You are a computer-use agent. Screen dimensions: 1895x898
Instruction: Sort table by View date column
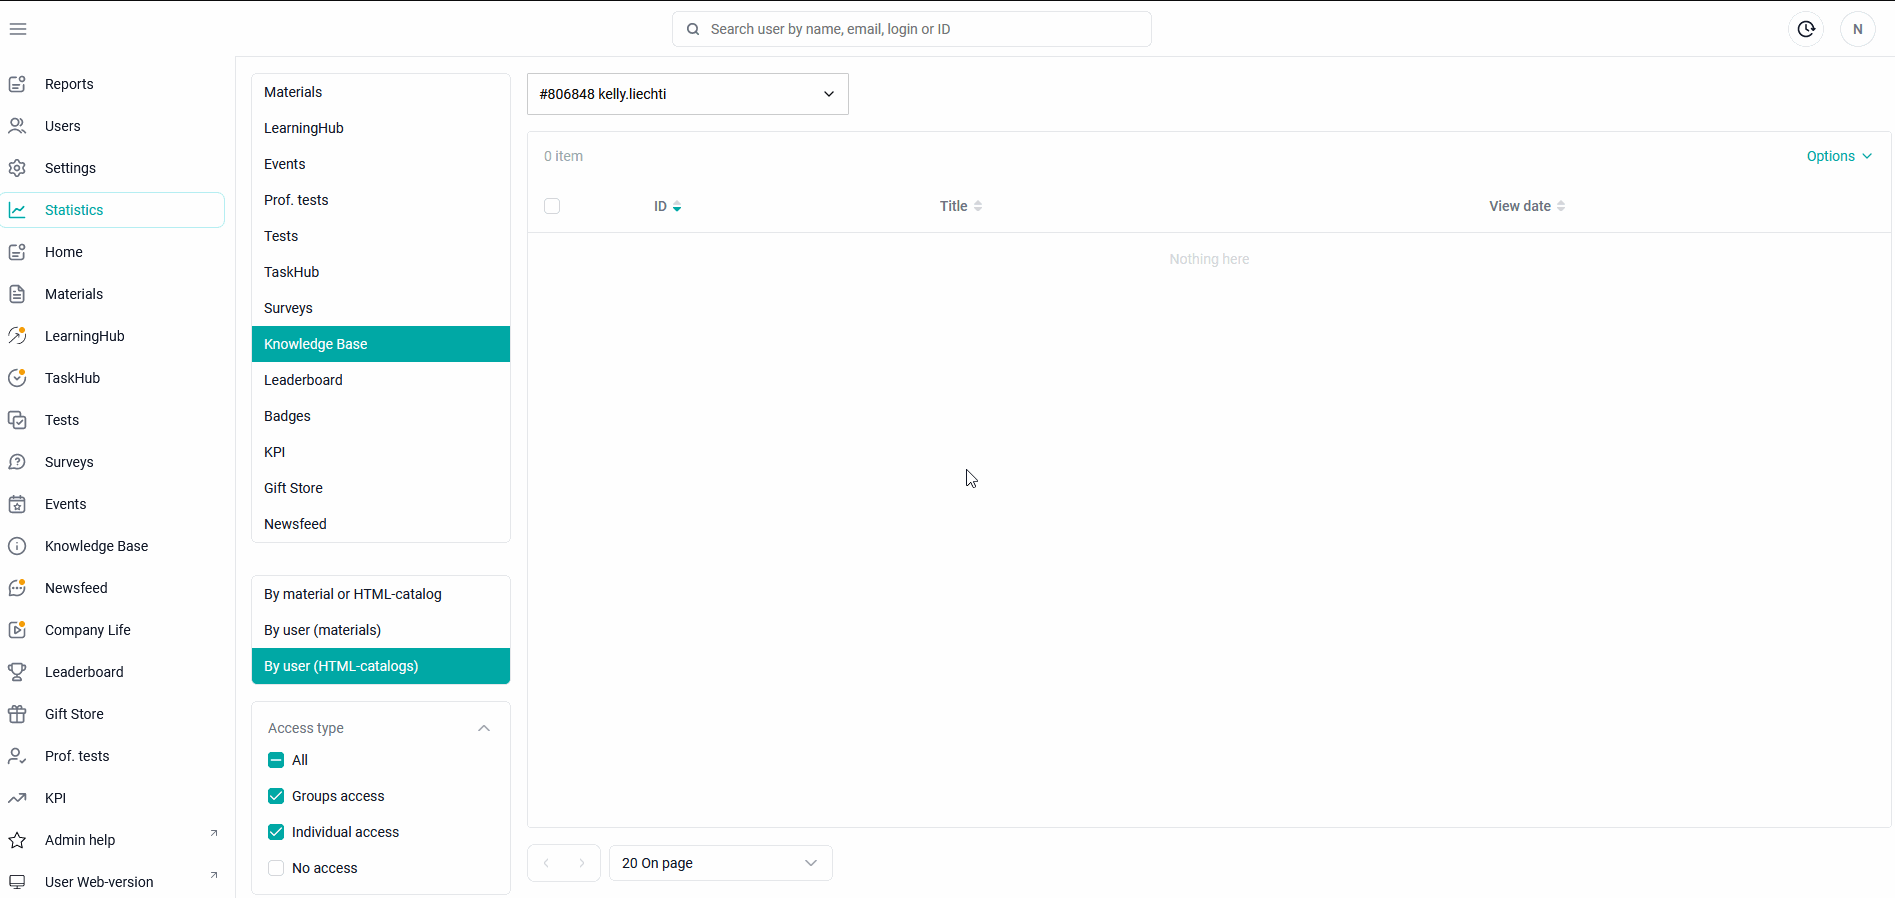pyautogui.click(x=1527, y=206)
